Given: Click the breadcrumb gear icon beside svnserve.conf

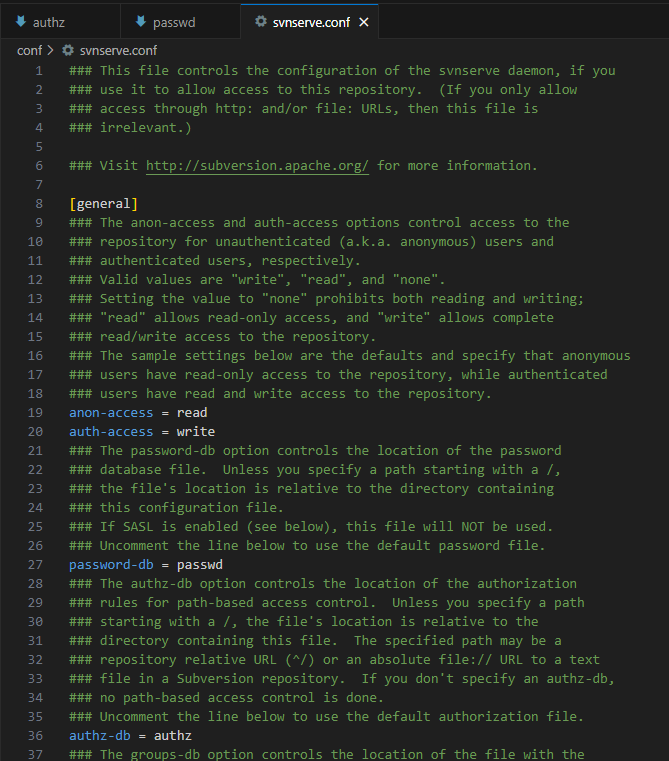Looking at the screenshot, I should (68, 50).
